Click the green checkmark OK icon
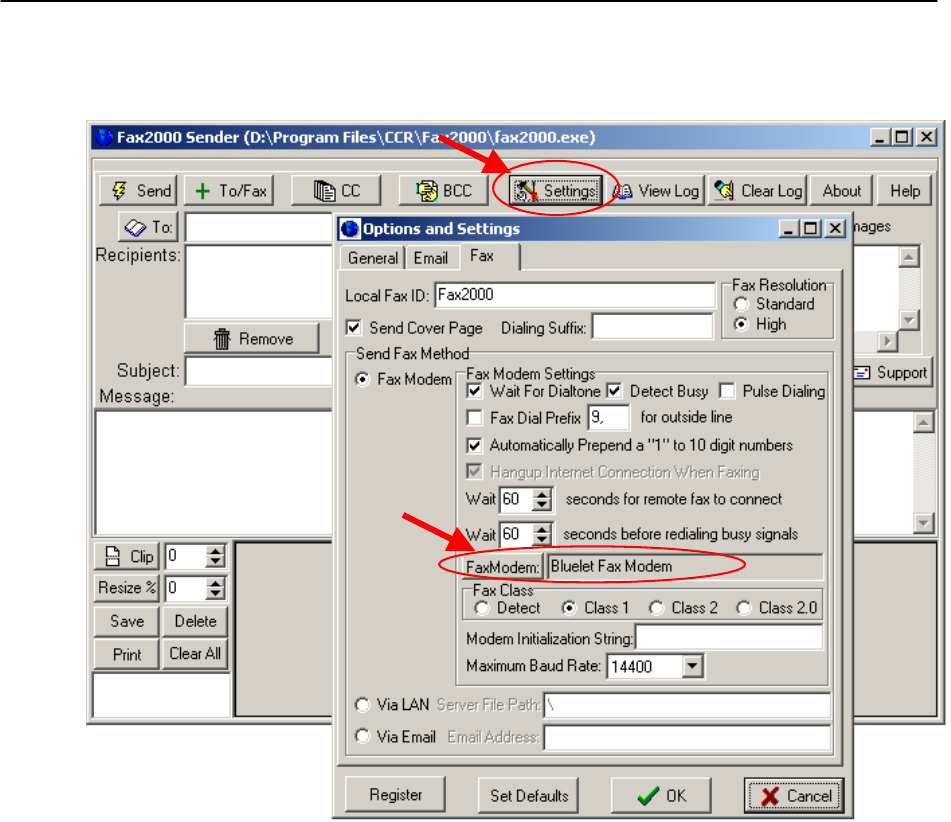This screenshot has height=822, width=951. point(648,795)
